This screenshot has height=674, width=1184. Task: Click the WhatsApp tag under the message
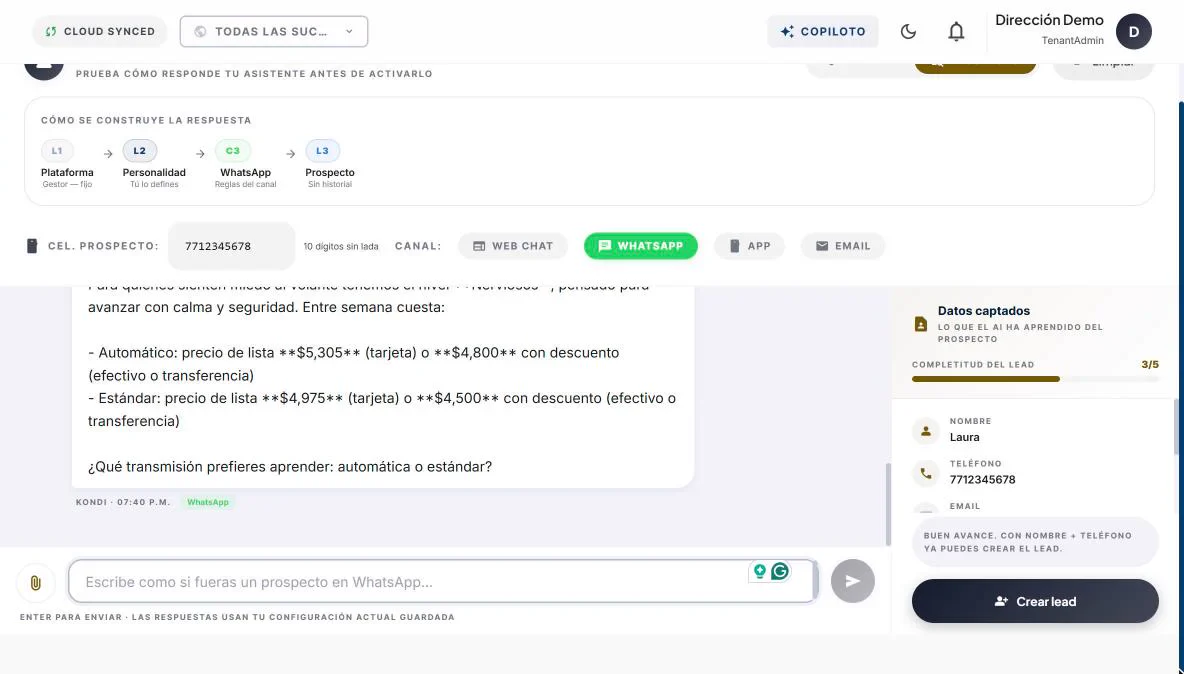point(208,502)
